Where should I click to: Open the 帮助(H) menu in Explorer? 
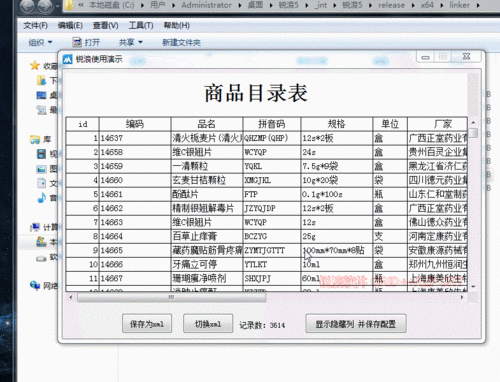pos(177,26)
